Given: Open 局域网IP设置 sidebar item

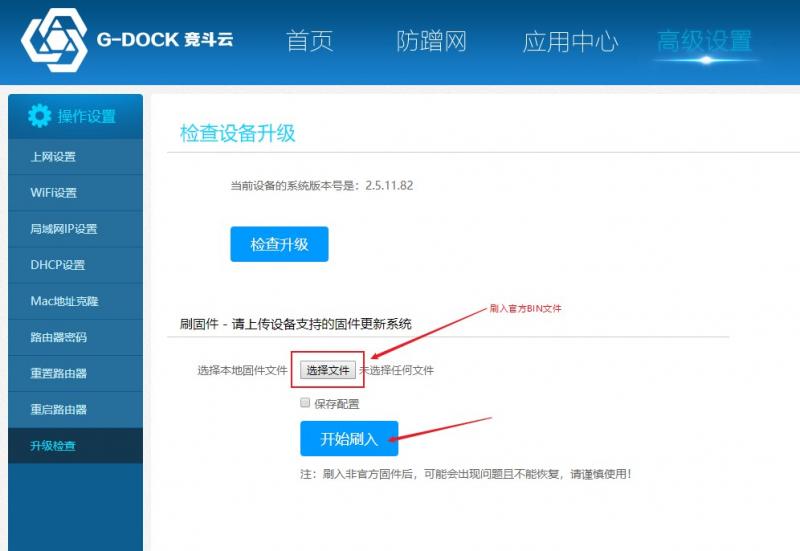Looking at the screenshot, I should click(64, 229).
